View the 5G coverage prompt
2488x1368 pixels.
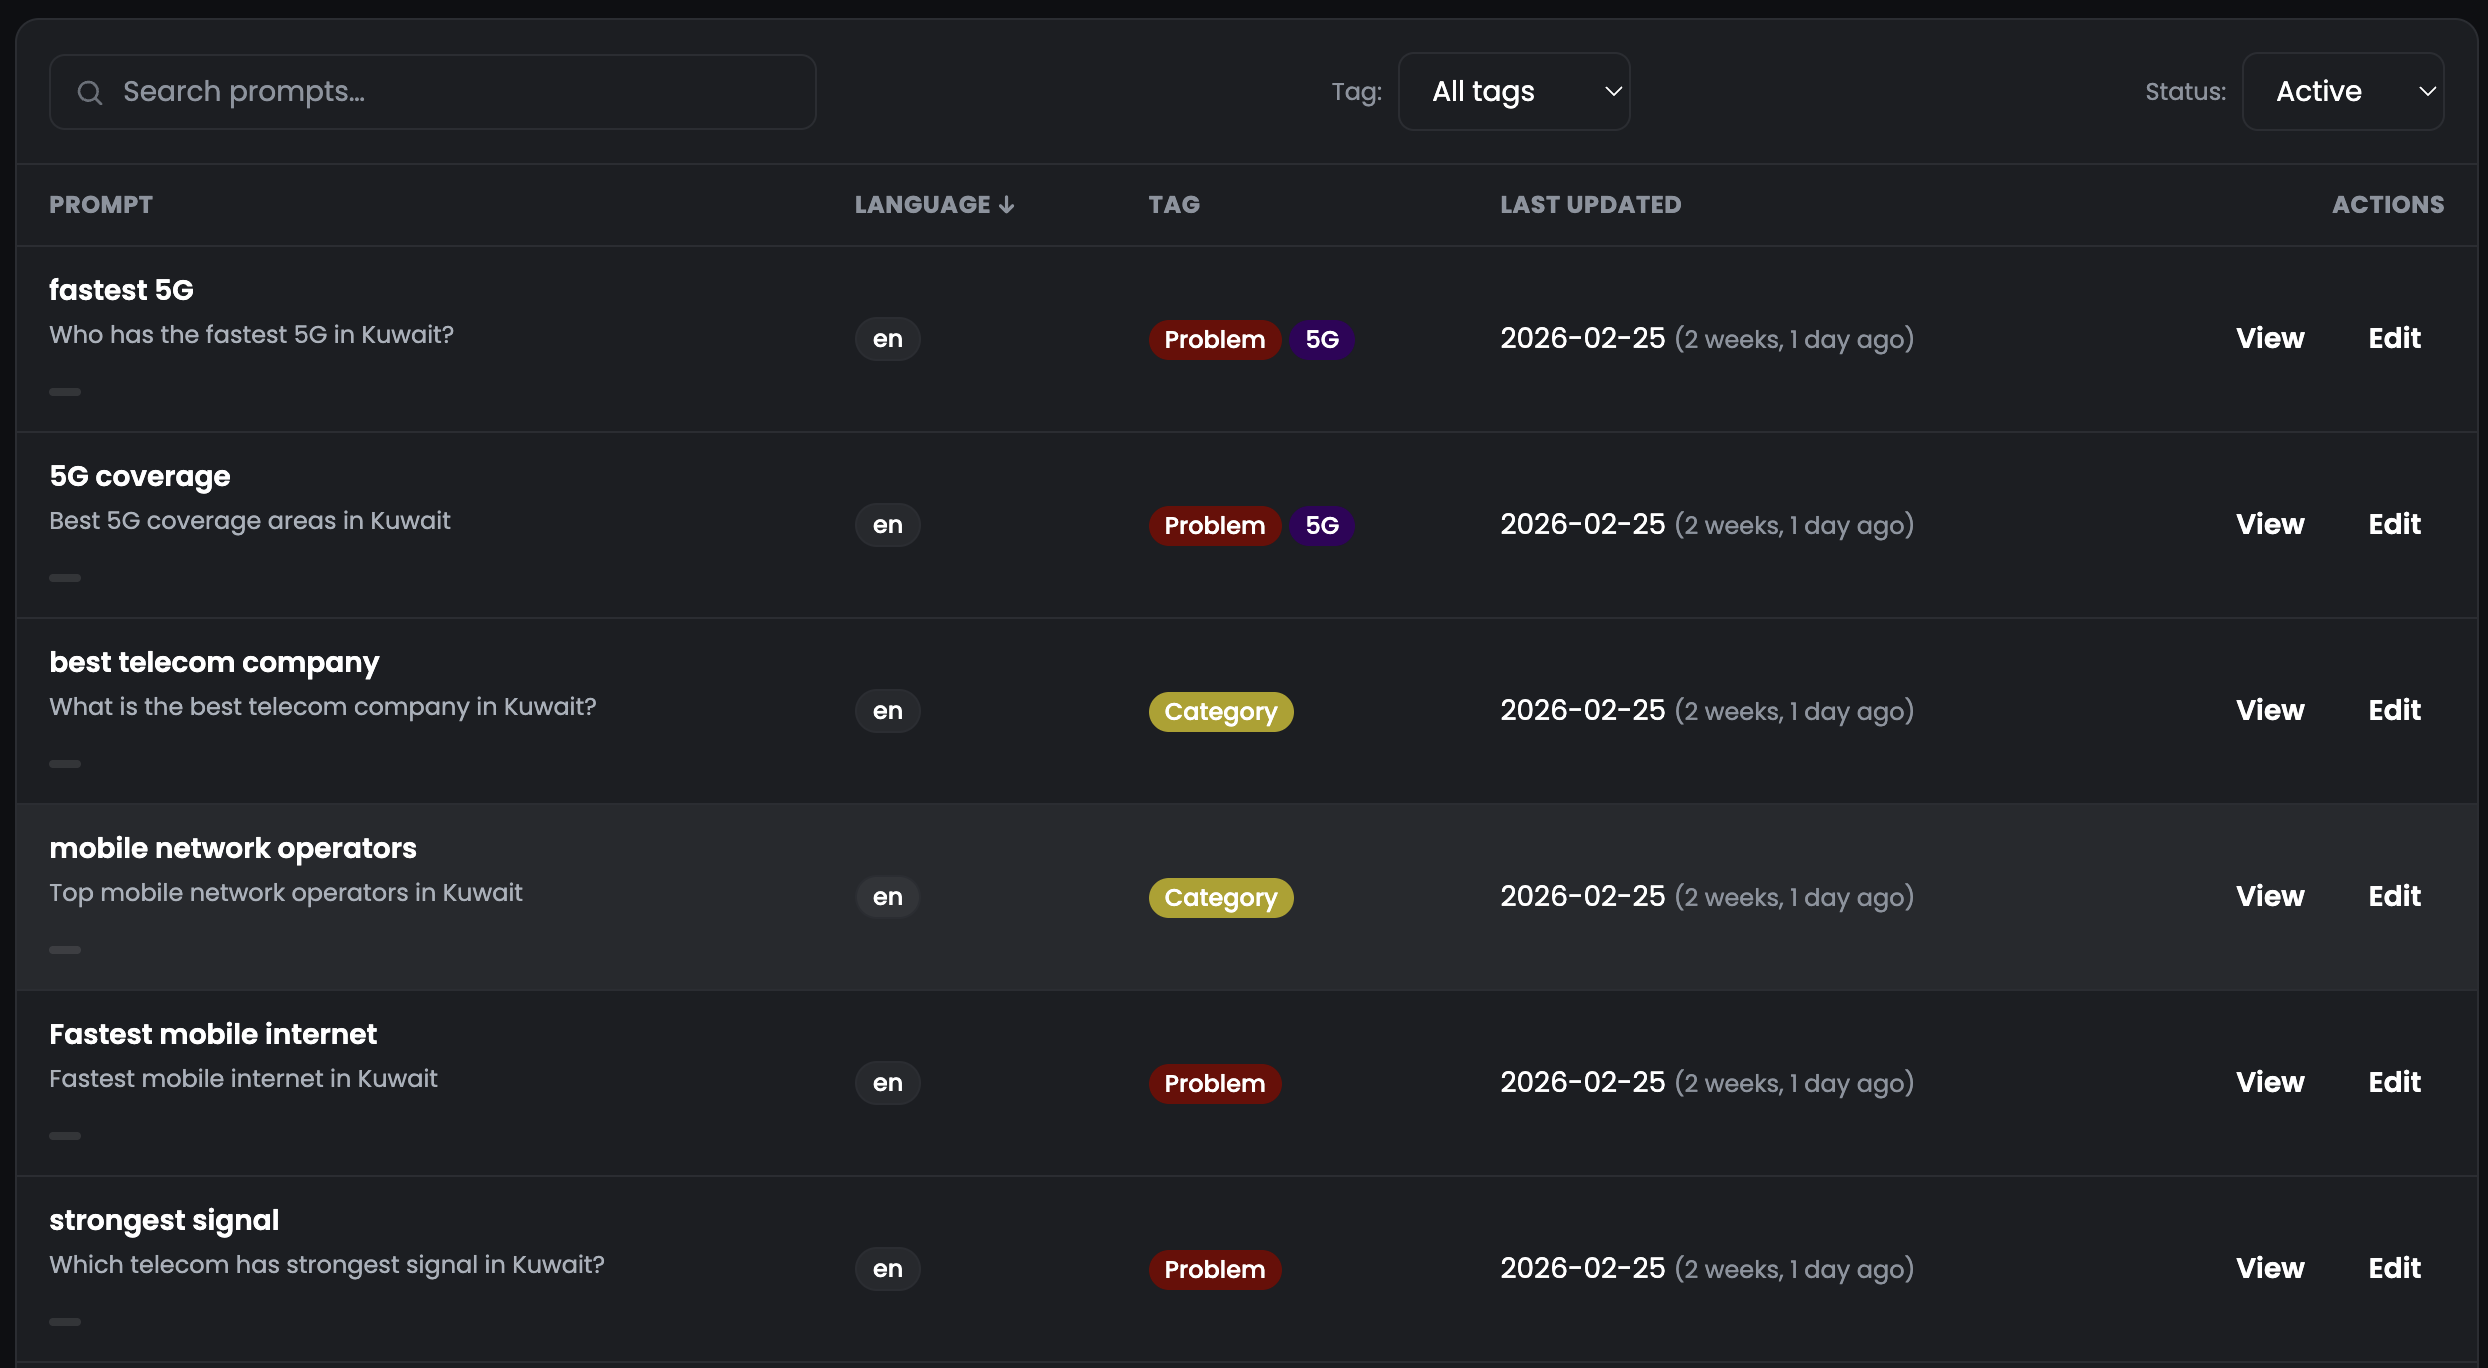click(2269, 525)
